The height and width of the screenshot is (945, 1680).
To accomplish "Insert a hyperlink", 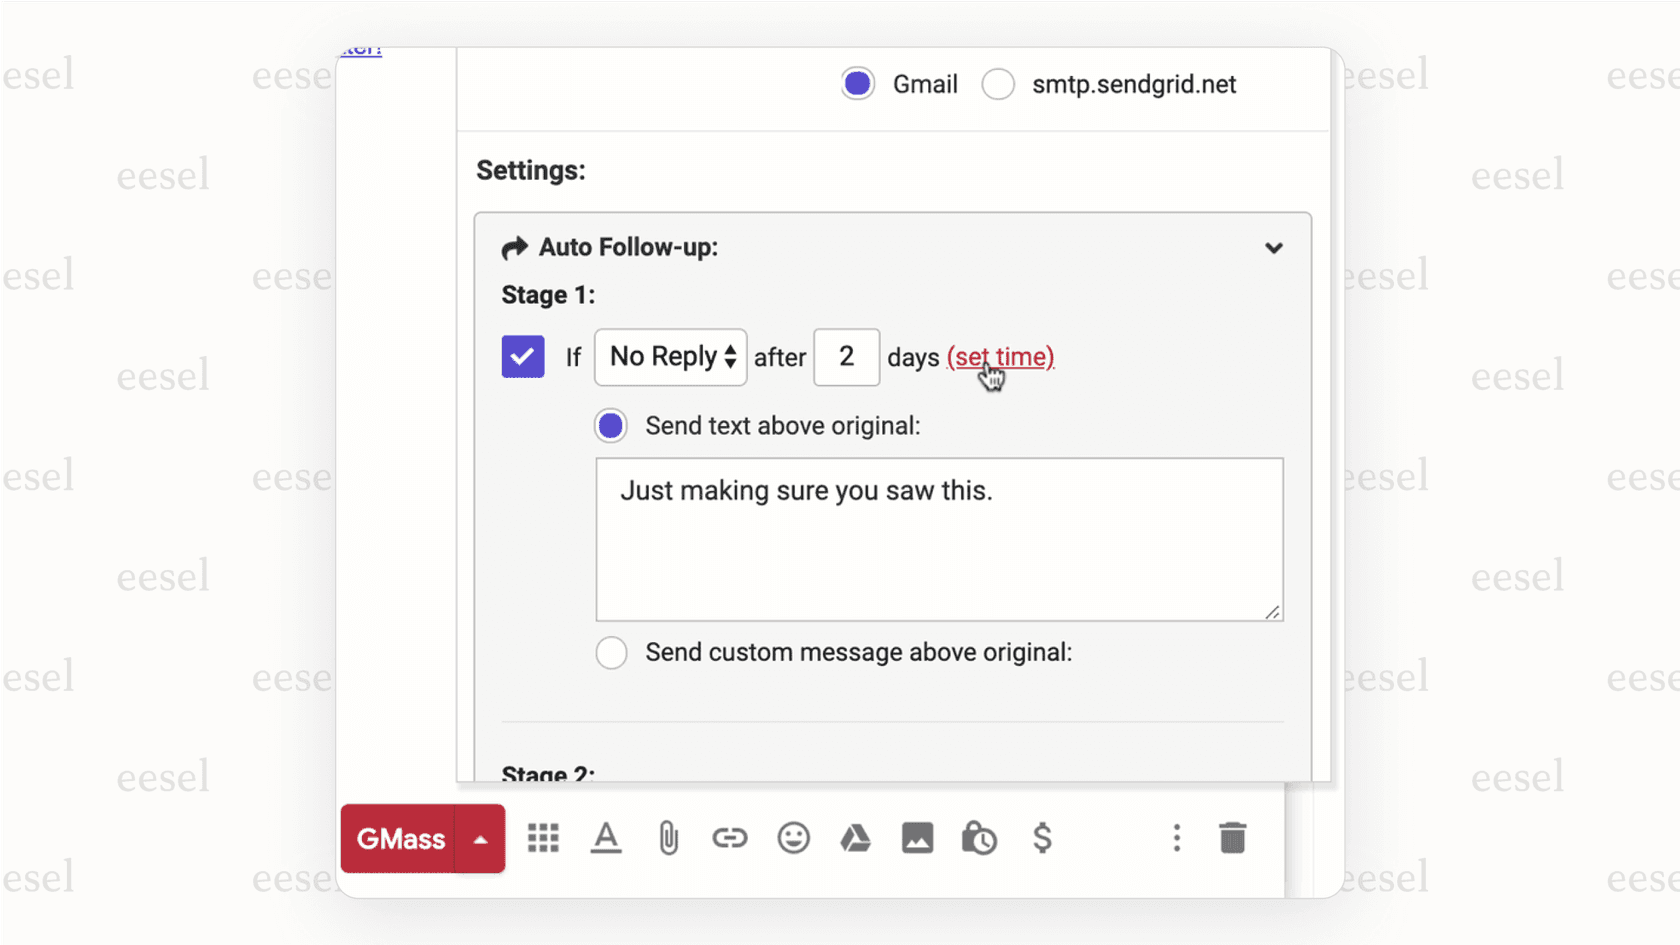I will 730,838.
